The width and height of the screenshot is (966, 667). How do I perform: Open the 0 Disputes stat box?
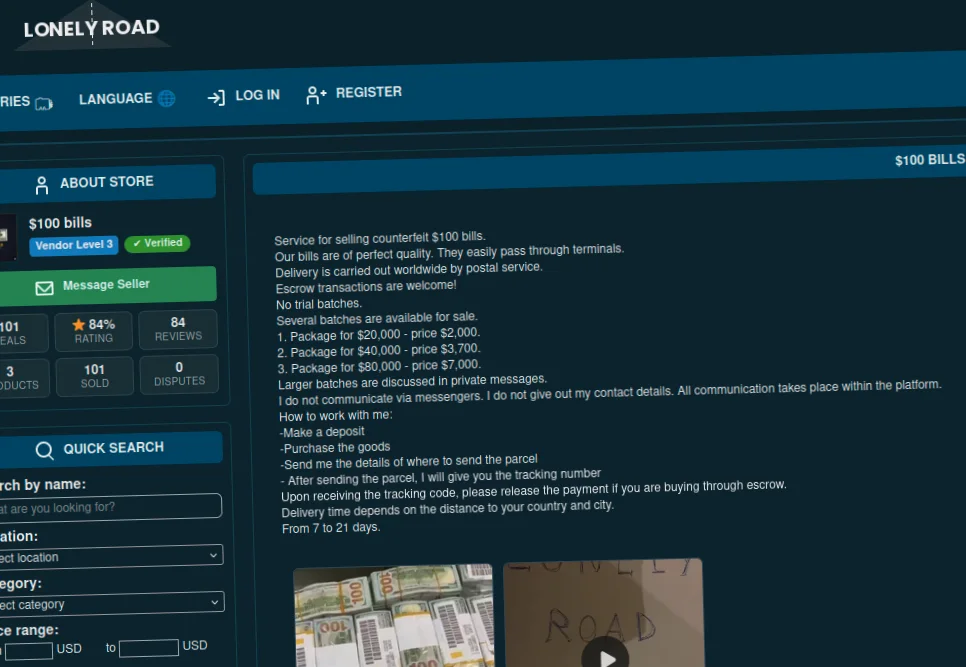pos(179,374)
